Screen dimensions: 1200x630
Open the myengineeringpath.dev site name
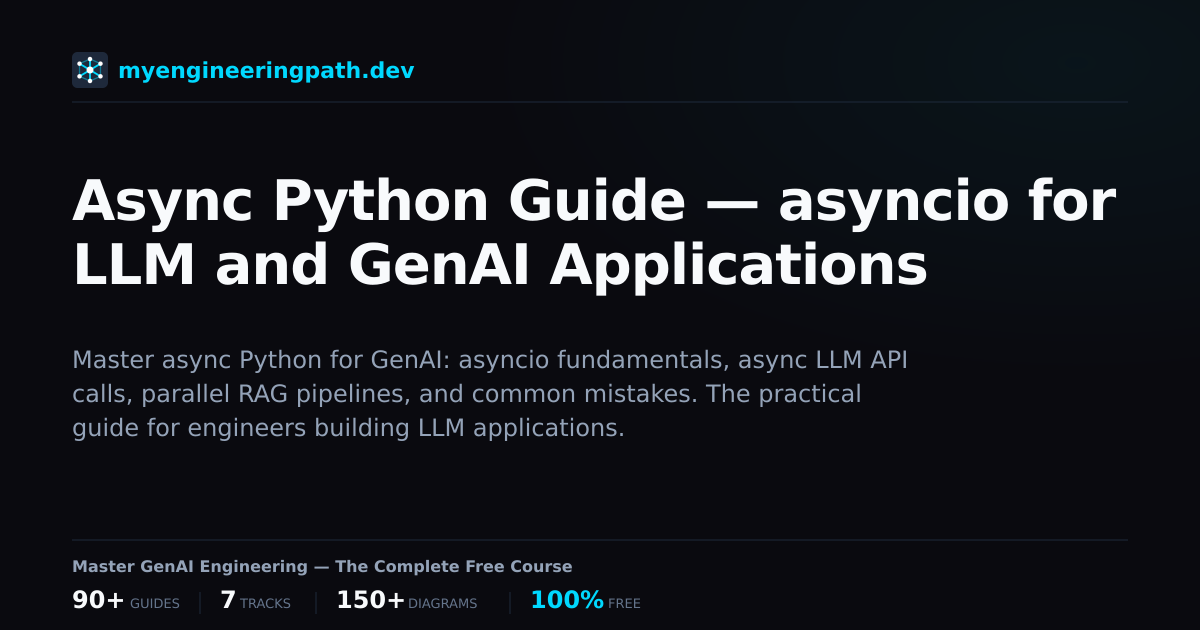(266, 71)
